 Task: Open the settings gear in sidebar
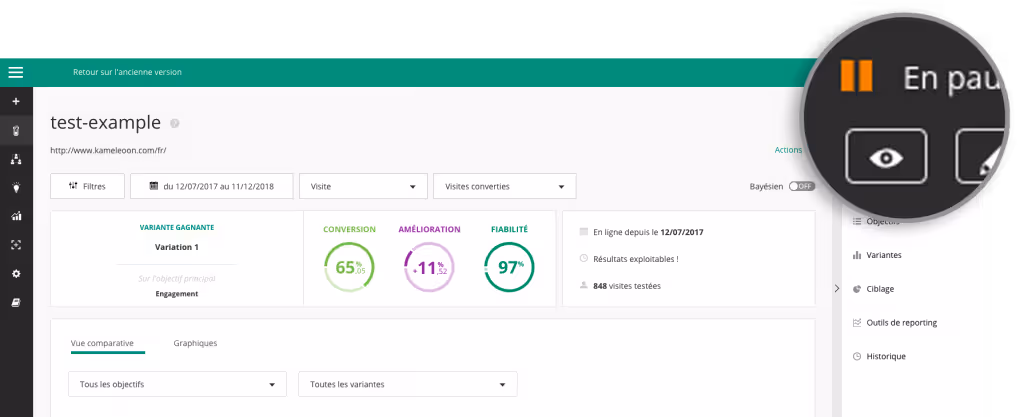click(x=16, y=274)
